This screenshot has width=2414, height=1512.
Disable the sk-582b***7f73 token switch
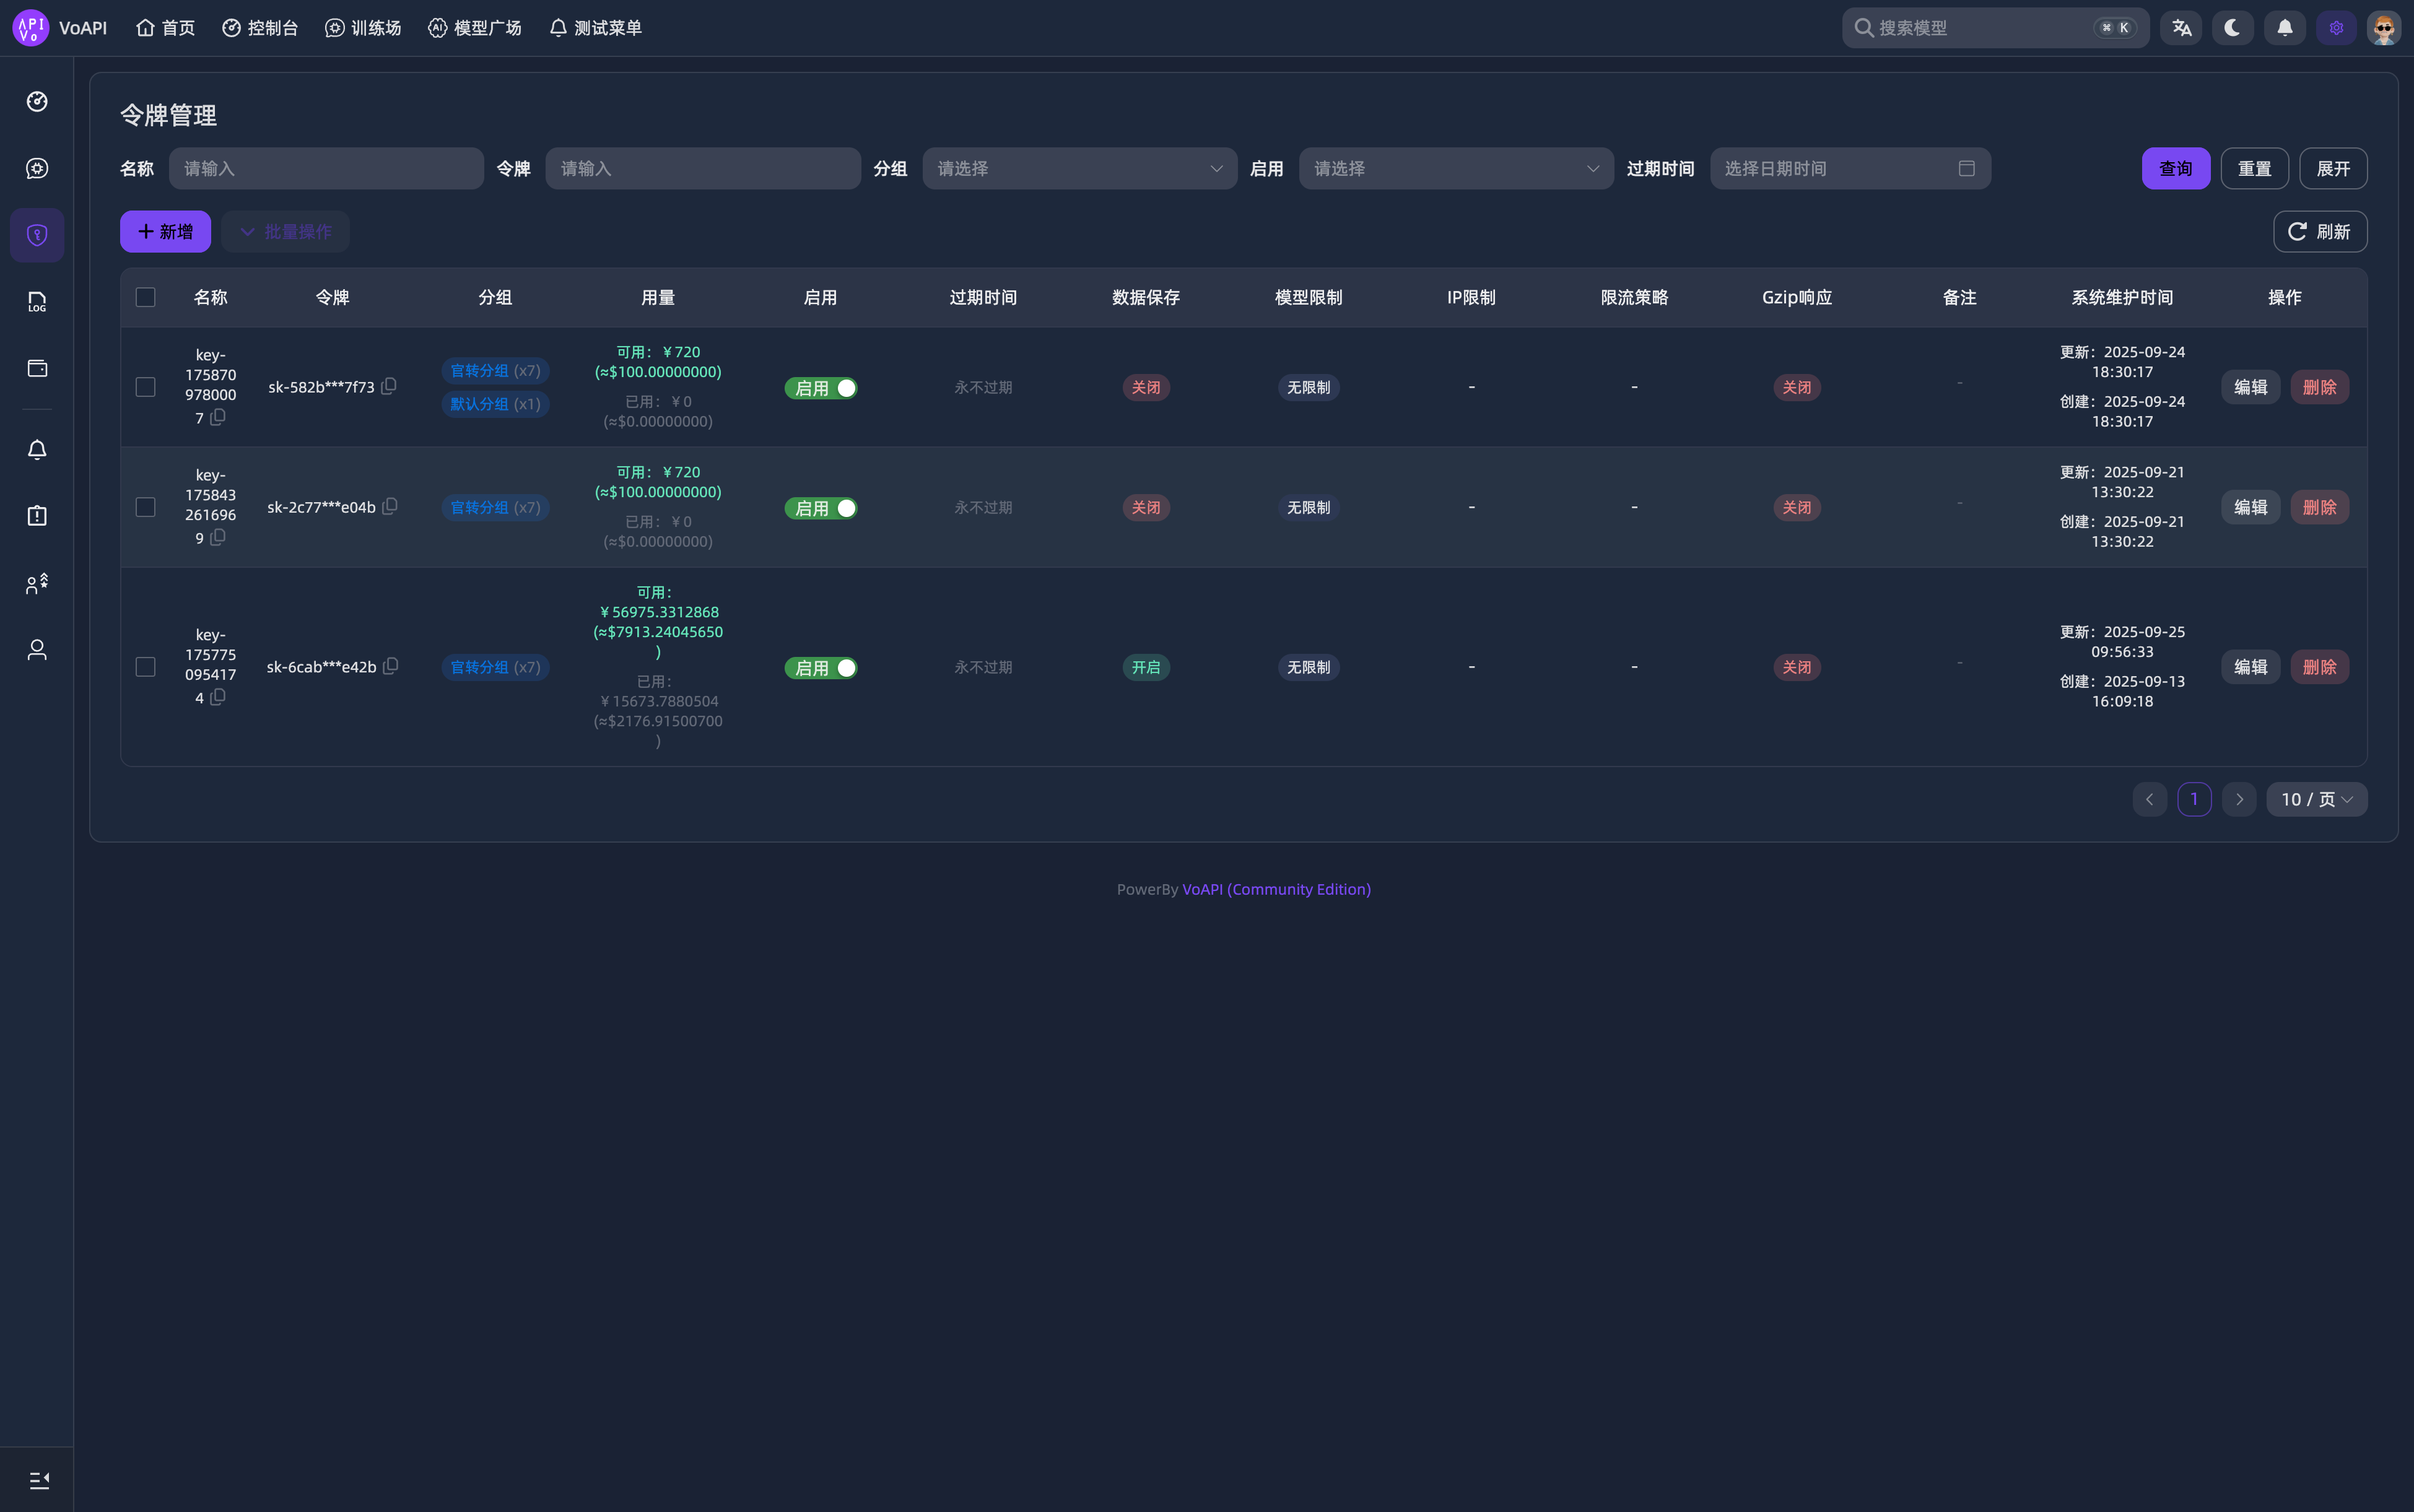(x=821, y=388)
